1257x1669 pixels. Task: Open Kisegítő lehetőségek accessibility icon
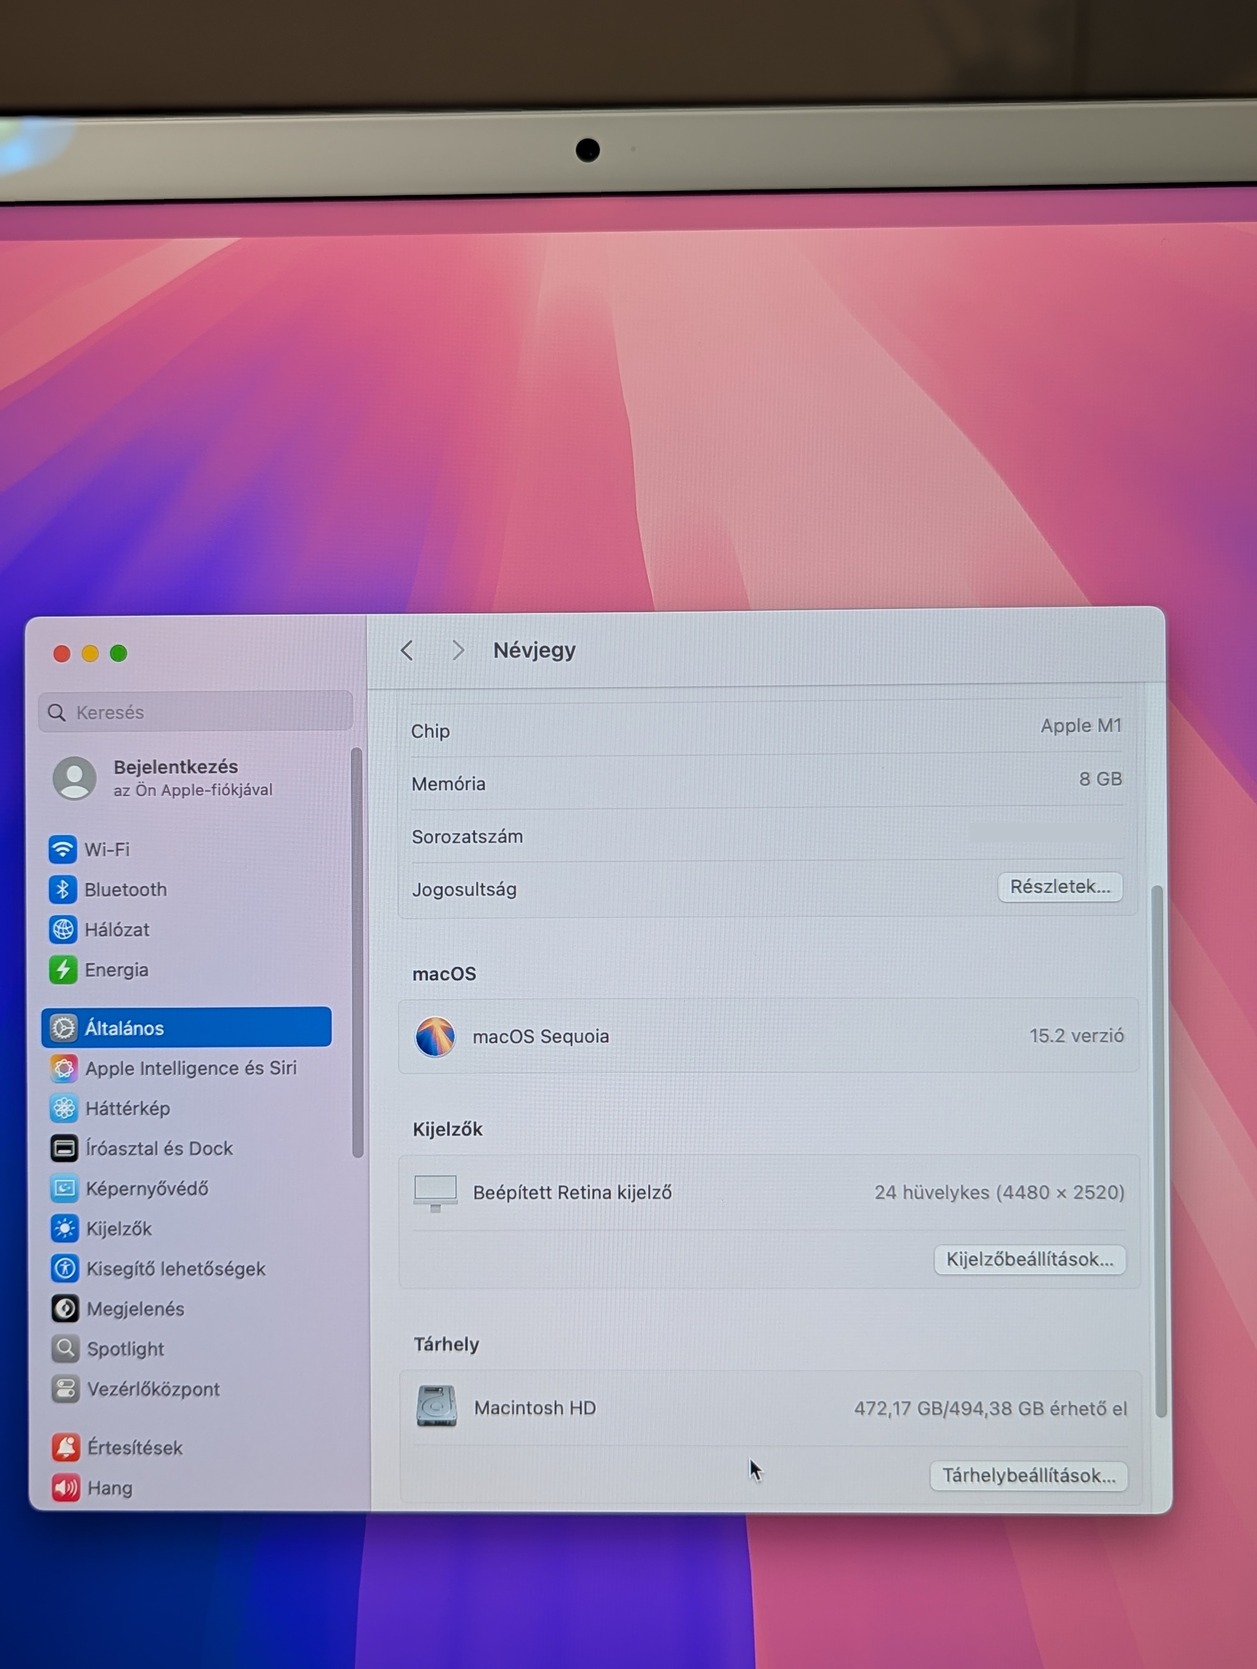[x=65, y=1268]
